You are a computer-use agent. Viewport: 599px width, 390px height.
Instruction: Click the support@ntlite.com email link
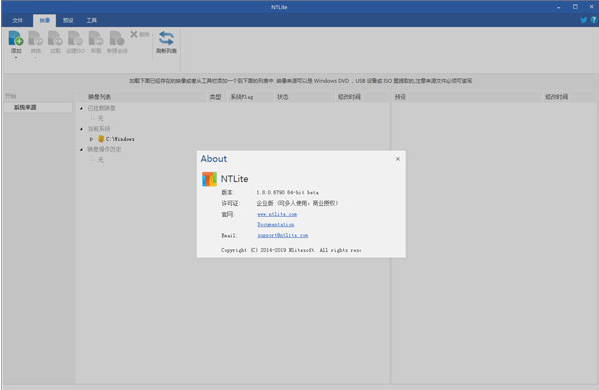(x=283, y=235)
